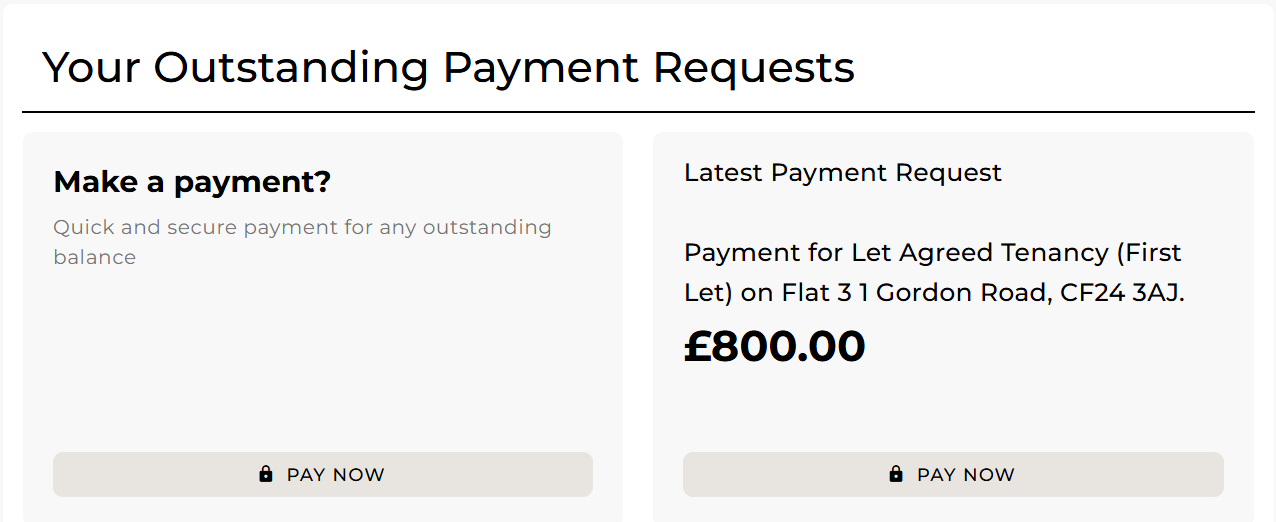
Task: Click the lock icon in the left Pay Now button
Action: click(265, 474)
